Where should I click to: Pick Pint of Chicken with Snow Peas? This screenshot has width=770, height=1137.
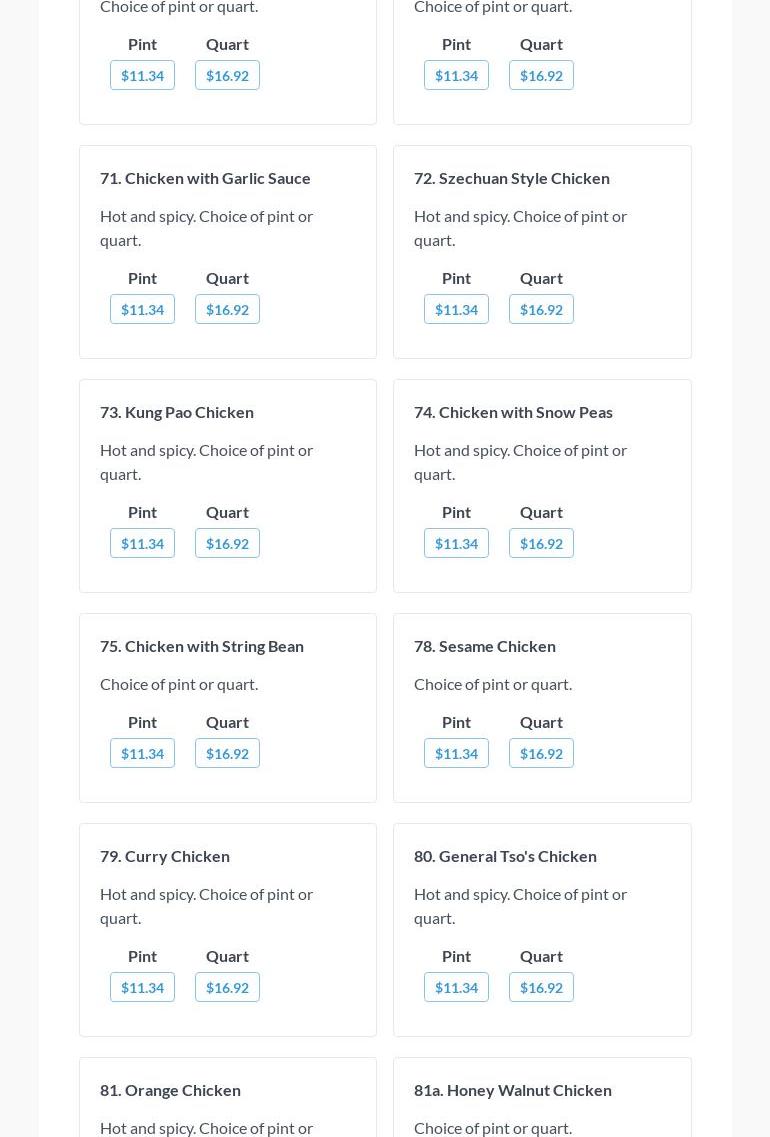click(x=456, y=543)
